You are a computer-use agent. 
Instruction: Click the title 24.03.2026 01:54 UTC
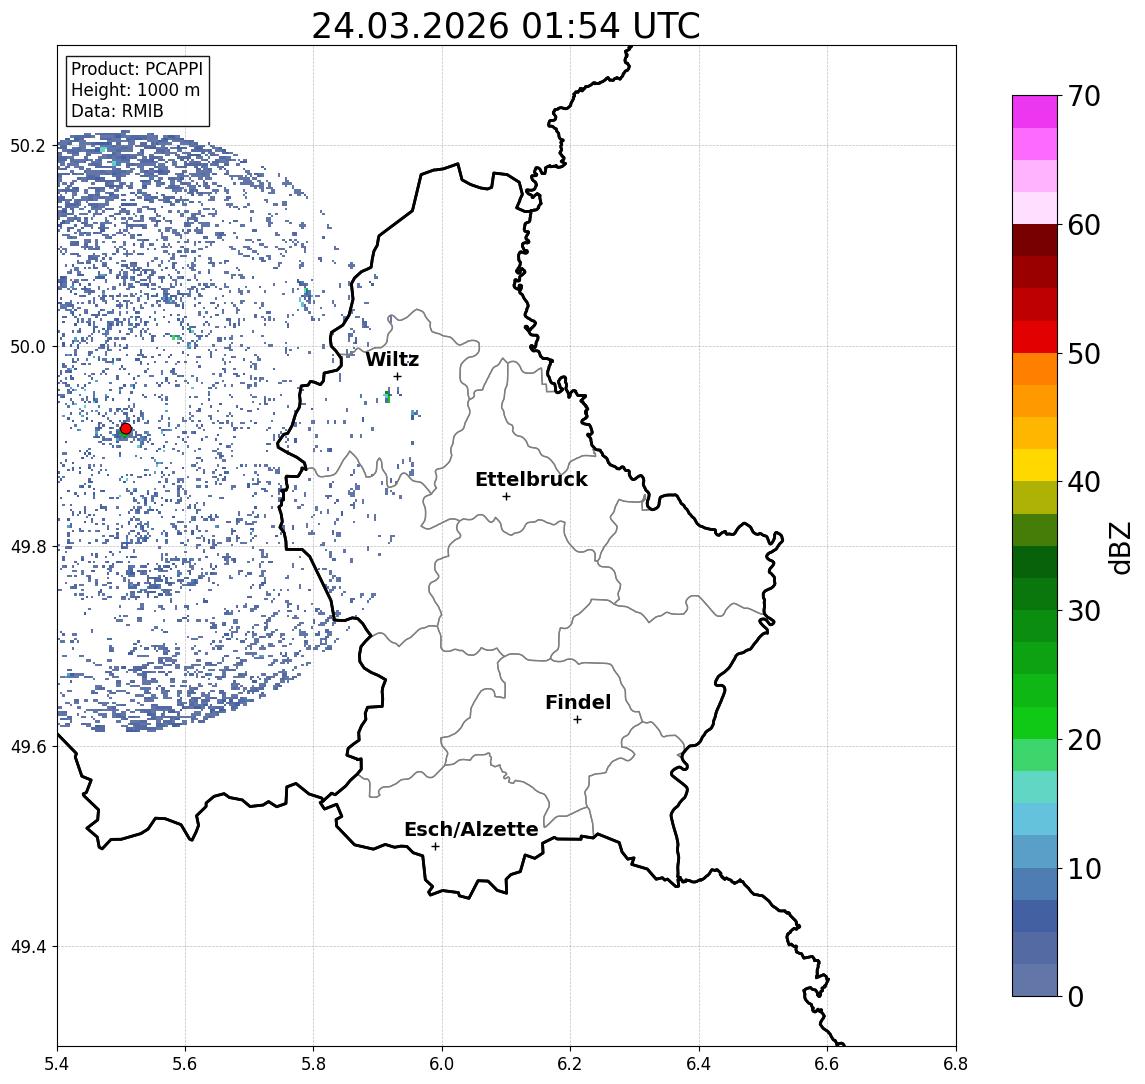click(x=506, y=26)
